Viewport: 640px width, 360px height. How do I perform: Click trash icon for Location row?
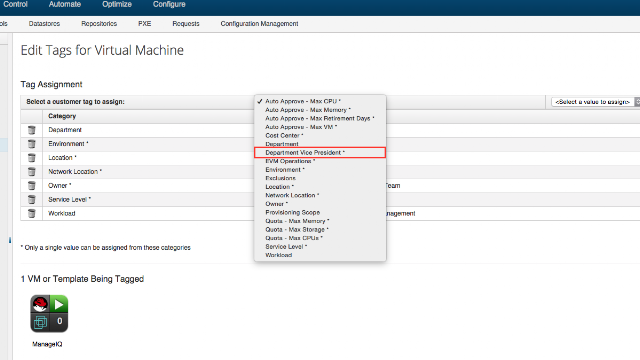pos(31,158)
